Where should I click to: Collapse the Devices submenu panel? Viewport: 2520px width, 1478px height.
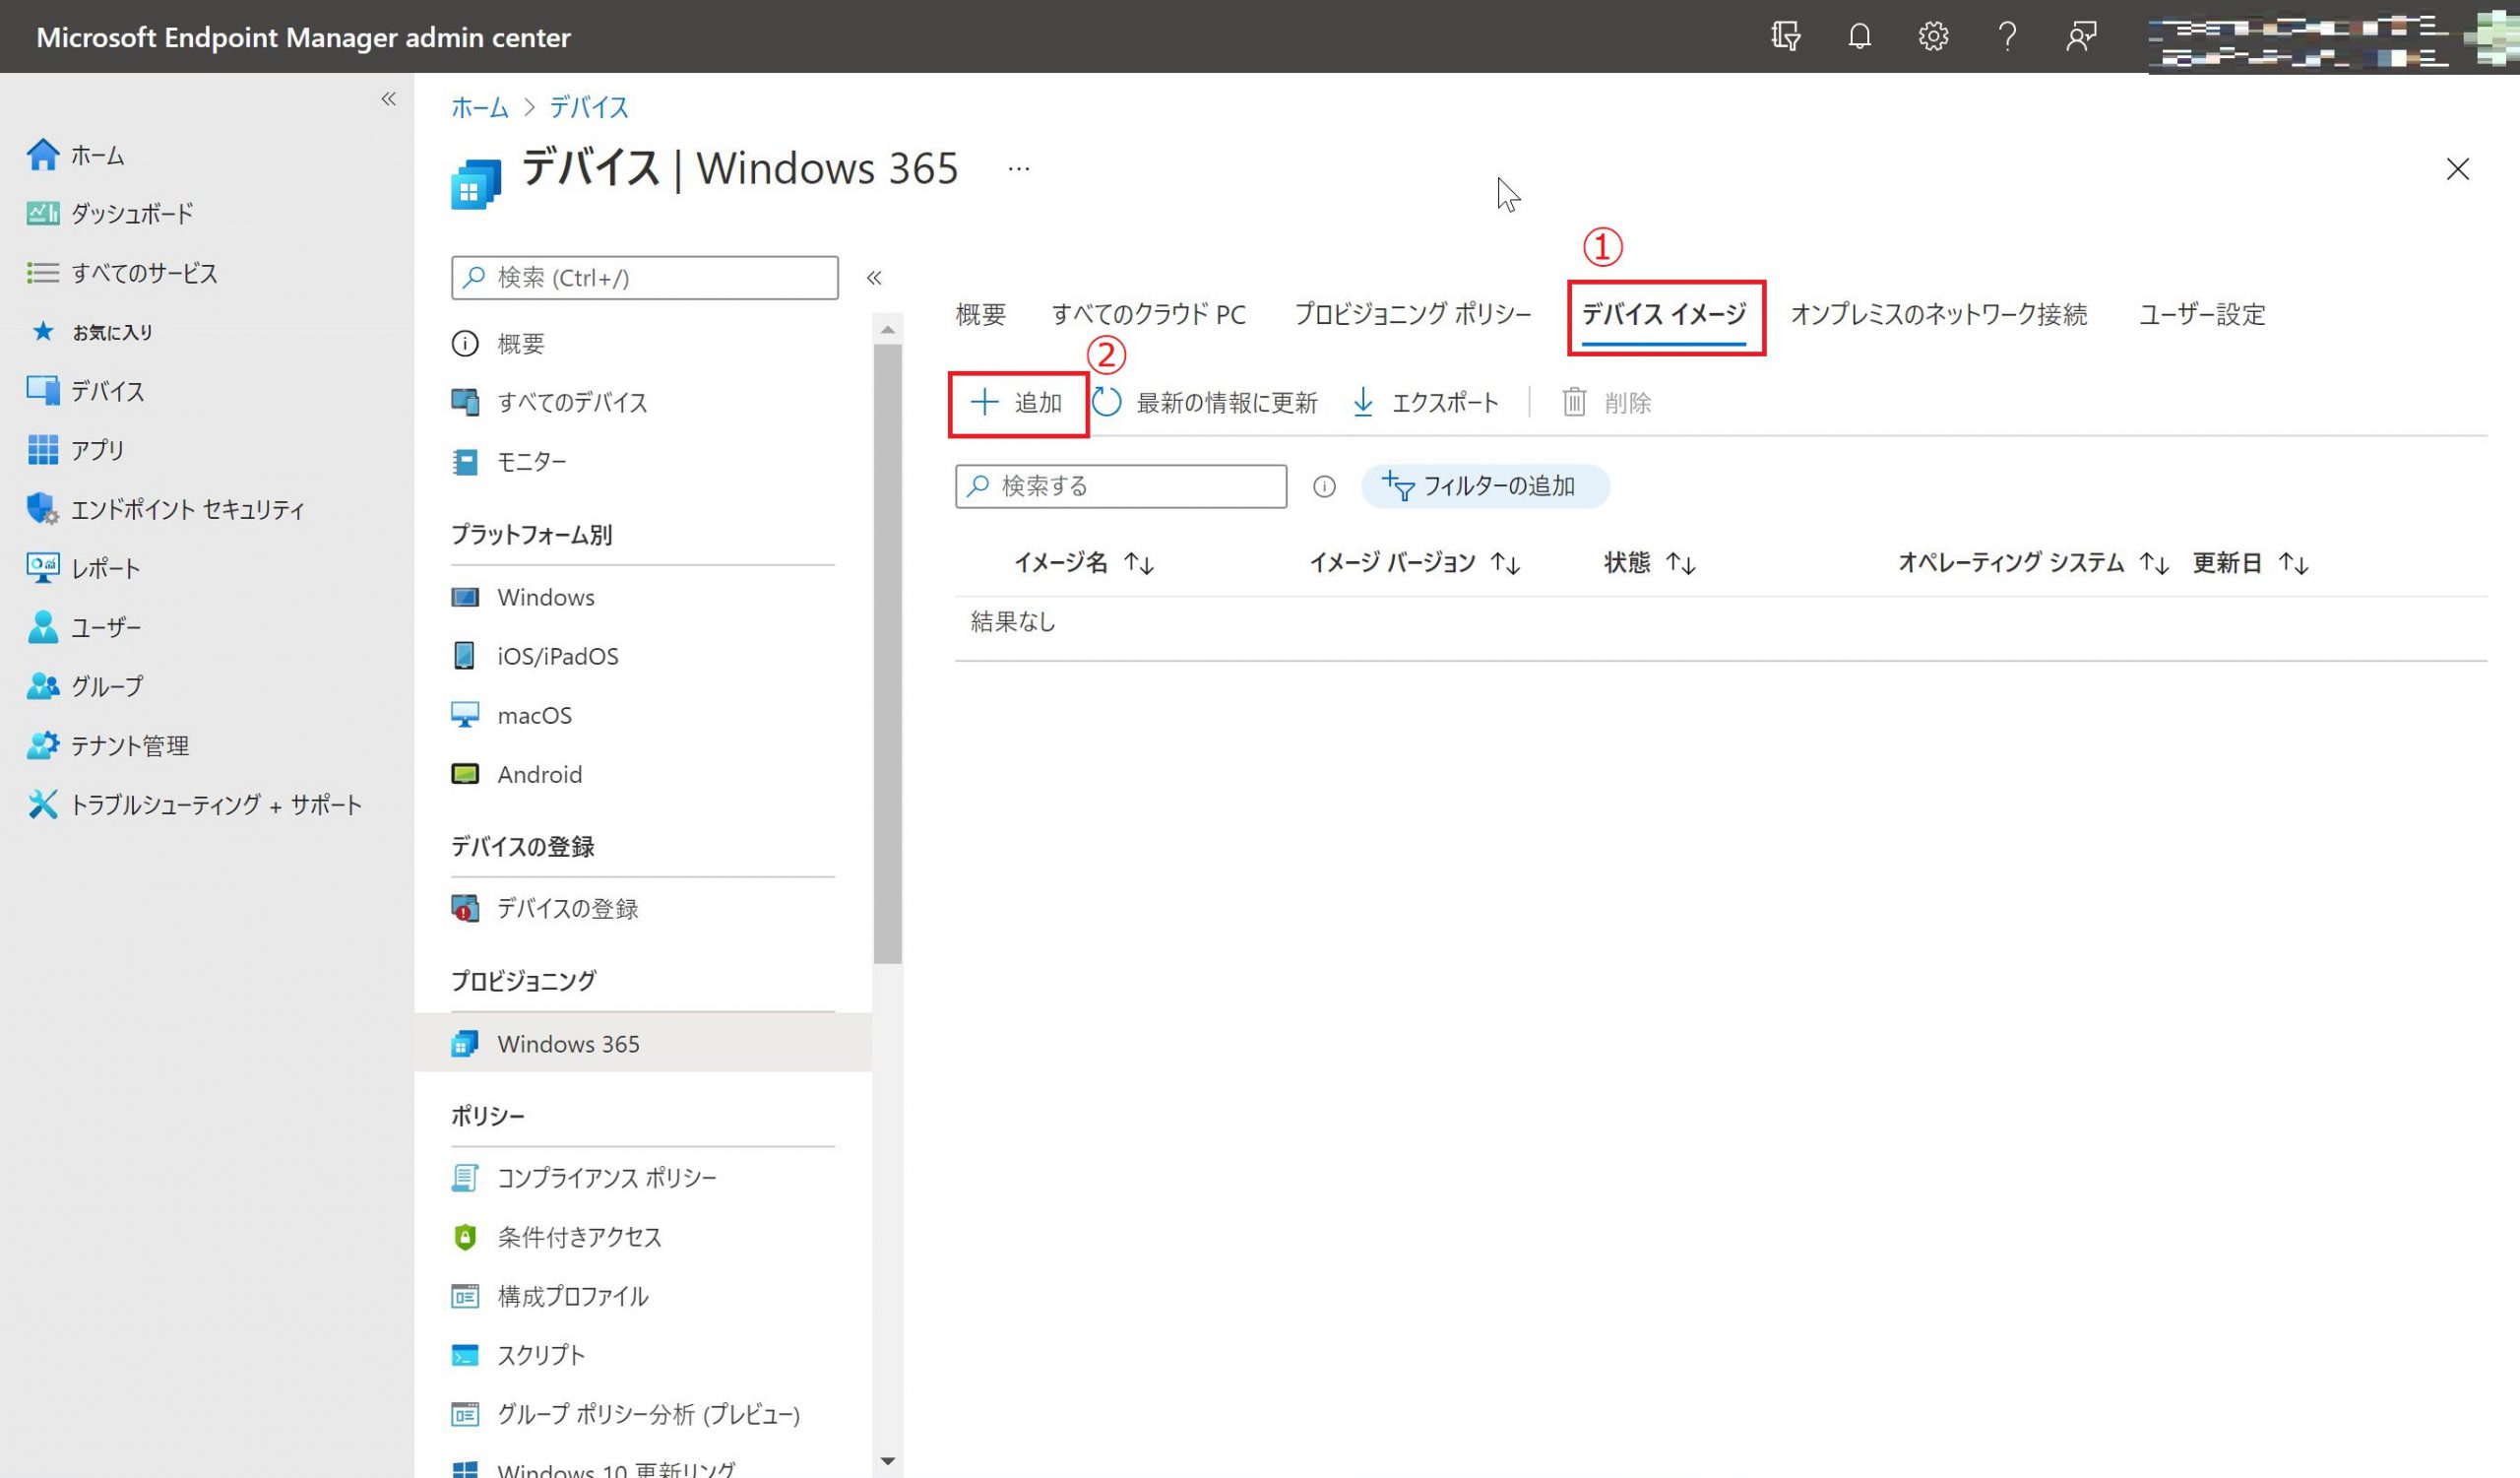click(x=874, y=278)
